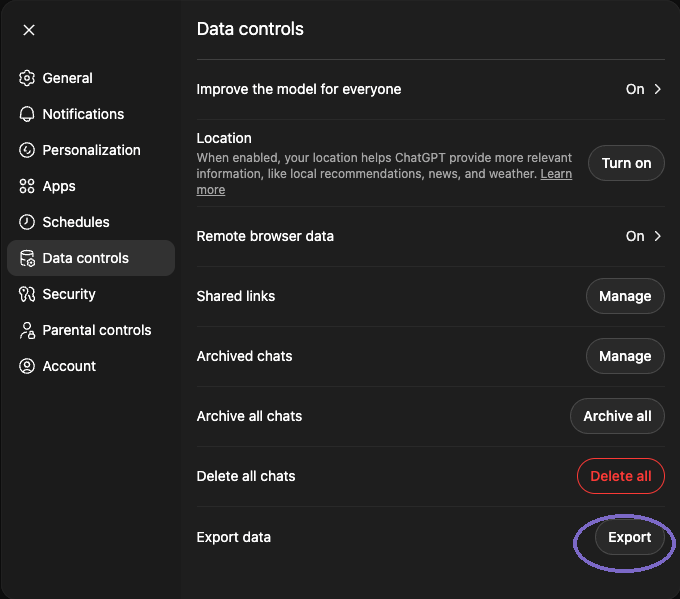The height and width of the screenshot is (599, 680).
Task: Switch to Personalization settings tab
Action: point(91,150)
